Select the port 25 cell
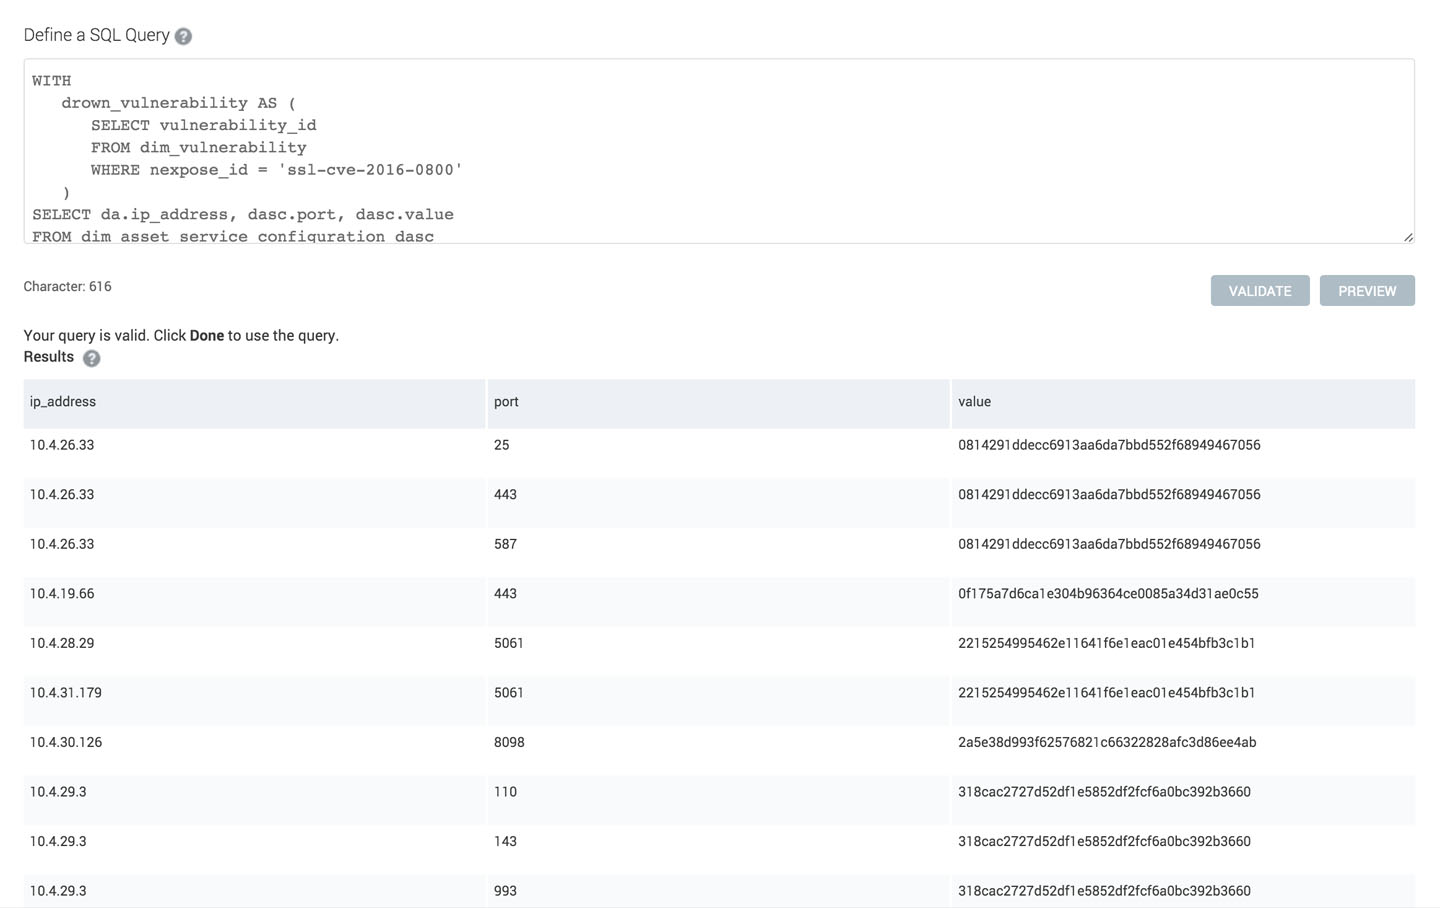Image resolution: width=1440 pixels, height=908 pixels. [502, 445]
